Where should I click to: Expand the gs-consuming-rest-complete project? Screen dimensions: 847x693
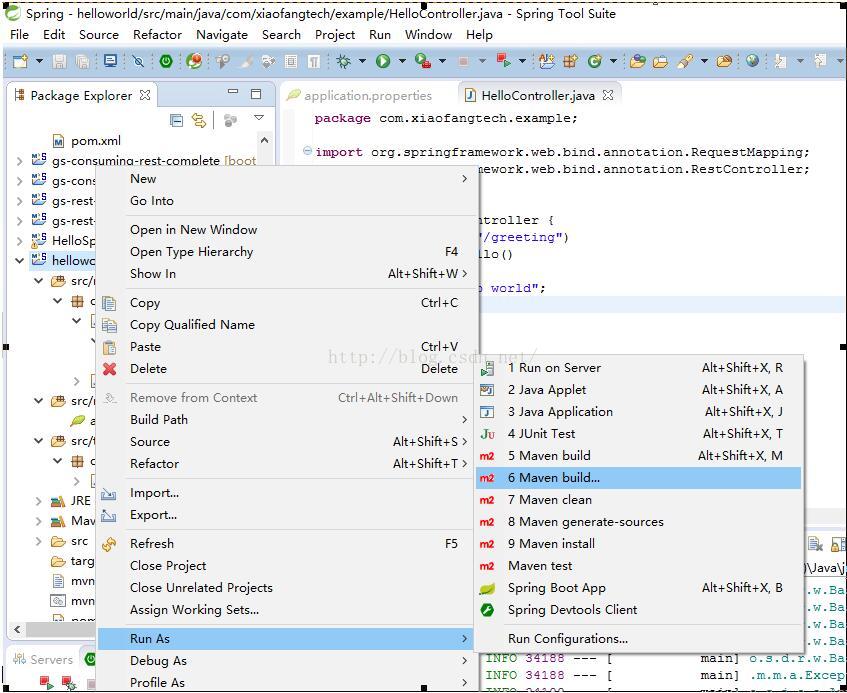[19, 161]
